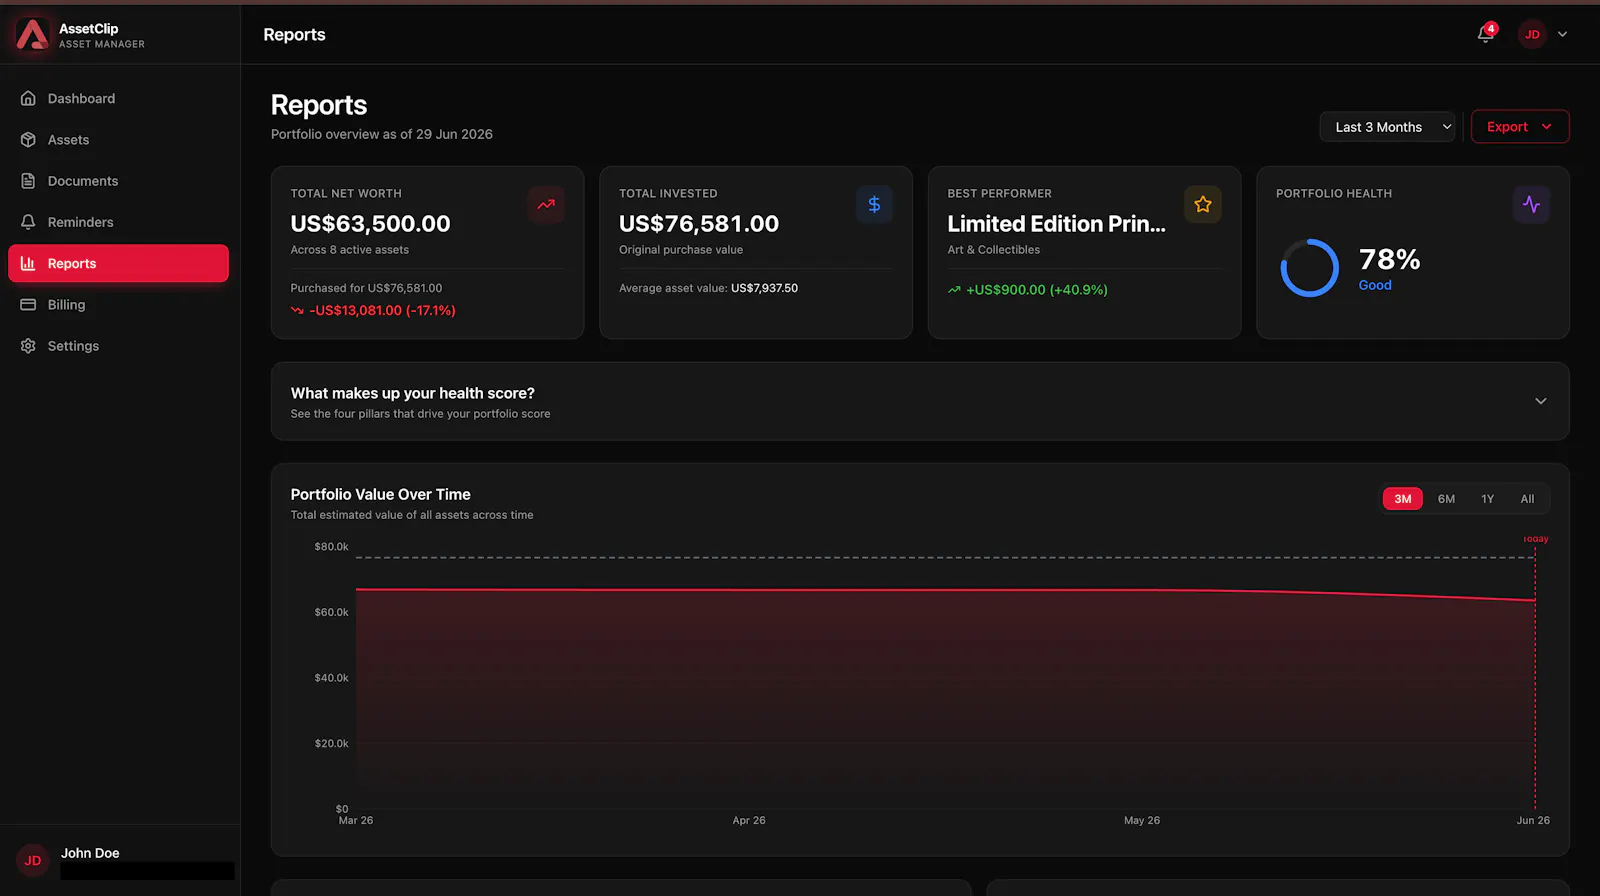Expand 'What makes up your health score?' section
The width and height of the screenshot is (1600, 896).
point(920,401)
